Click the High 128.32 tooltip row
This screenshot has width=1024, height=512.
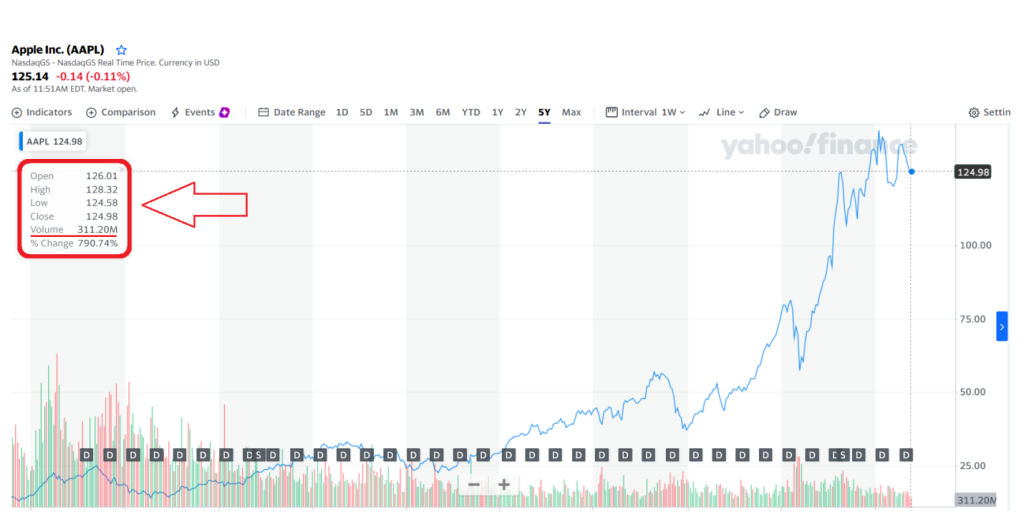coord(74,189)
